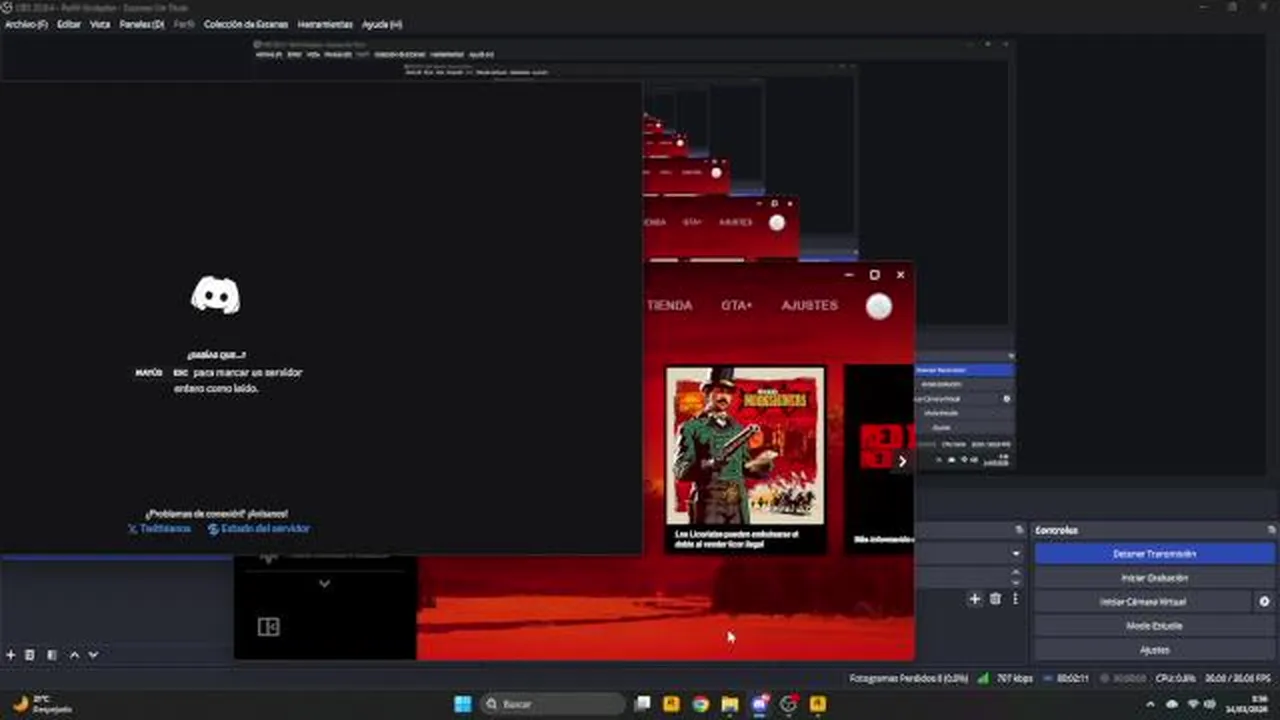
Task: Click the Moonshiners card caption text
Action: [737, 540]
